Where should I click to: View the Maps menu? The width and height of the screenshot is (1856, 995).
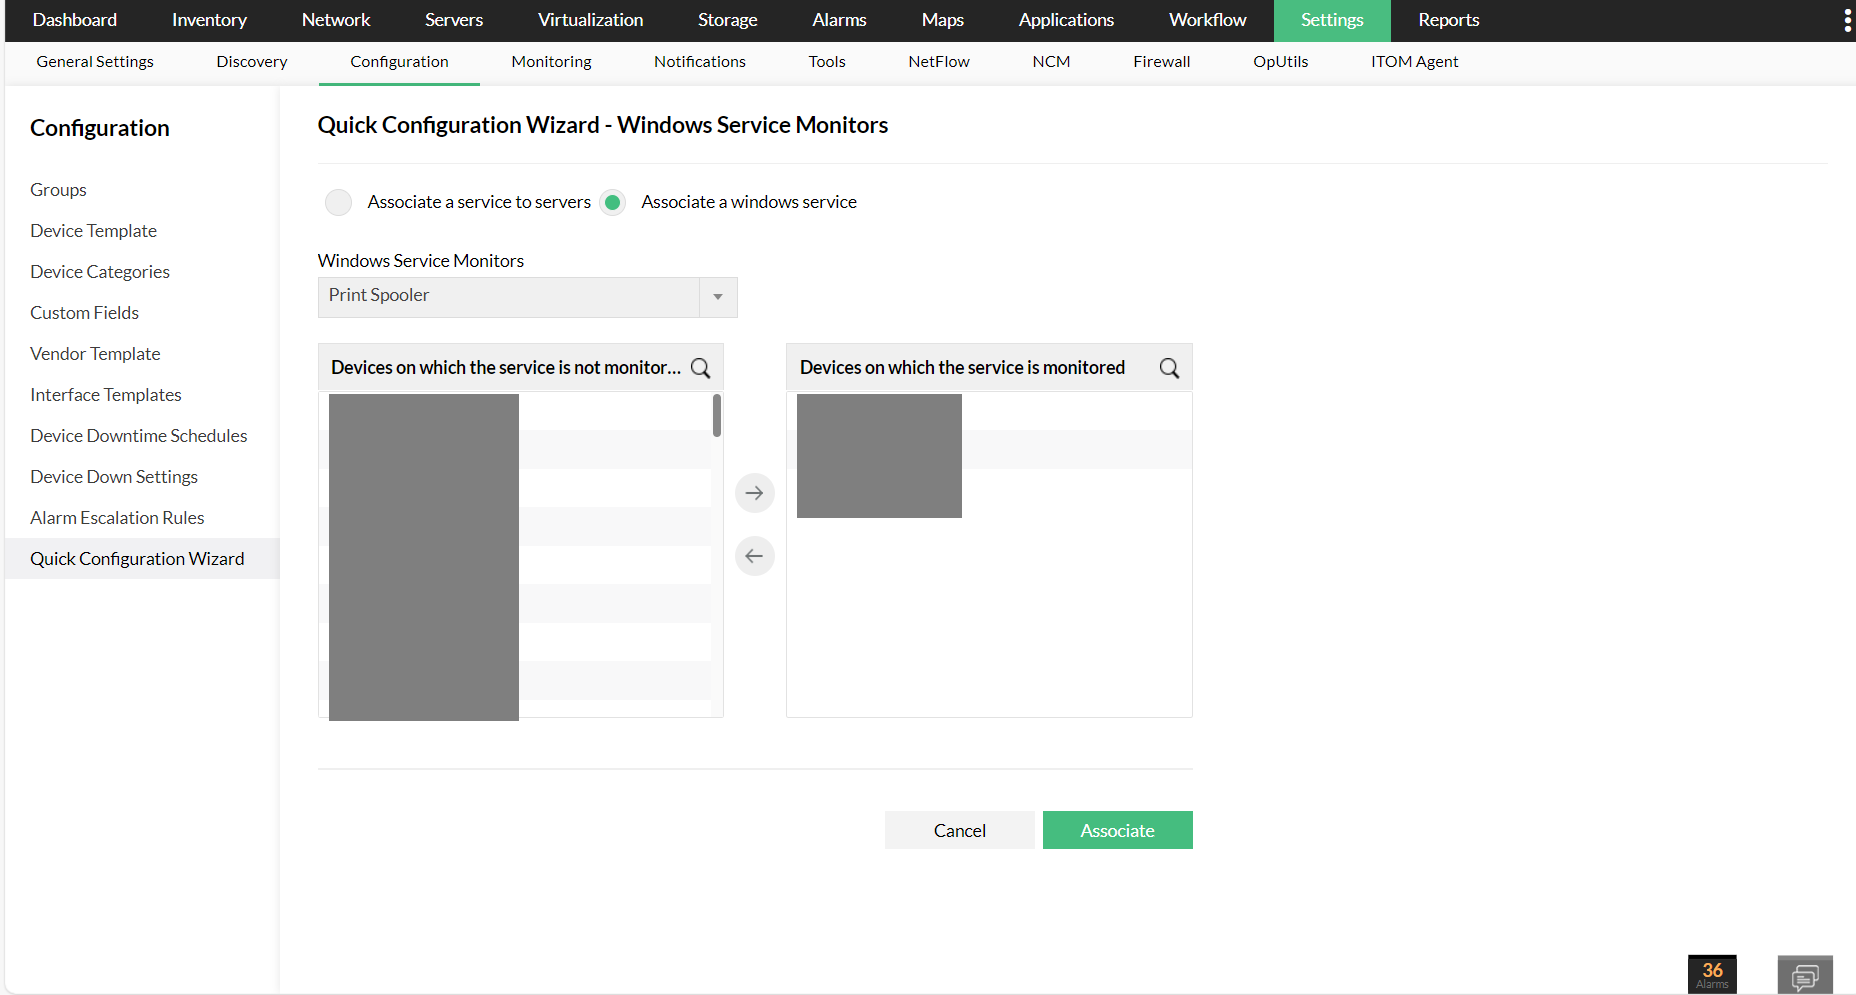point(943,20)
